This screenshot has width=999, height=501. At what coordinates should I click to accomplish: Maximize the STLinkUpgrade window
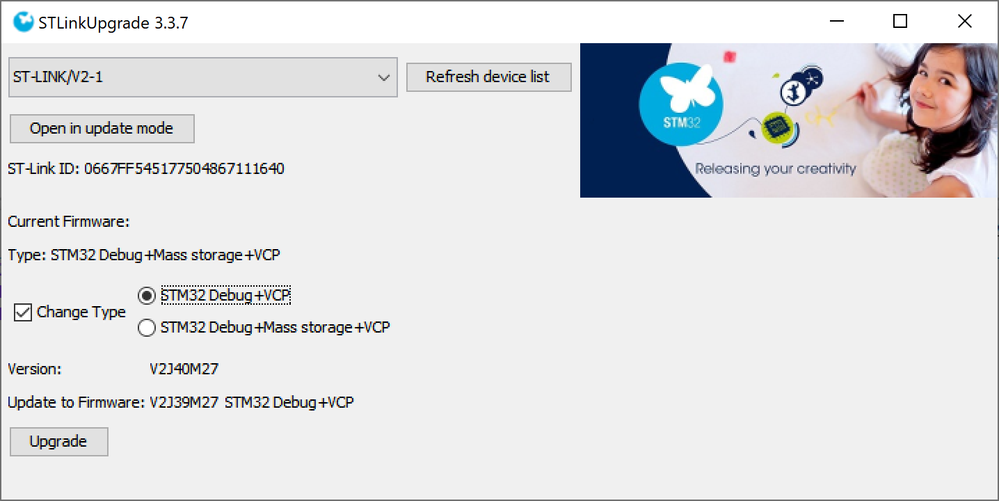tap(900, 22)
